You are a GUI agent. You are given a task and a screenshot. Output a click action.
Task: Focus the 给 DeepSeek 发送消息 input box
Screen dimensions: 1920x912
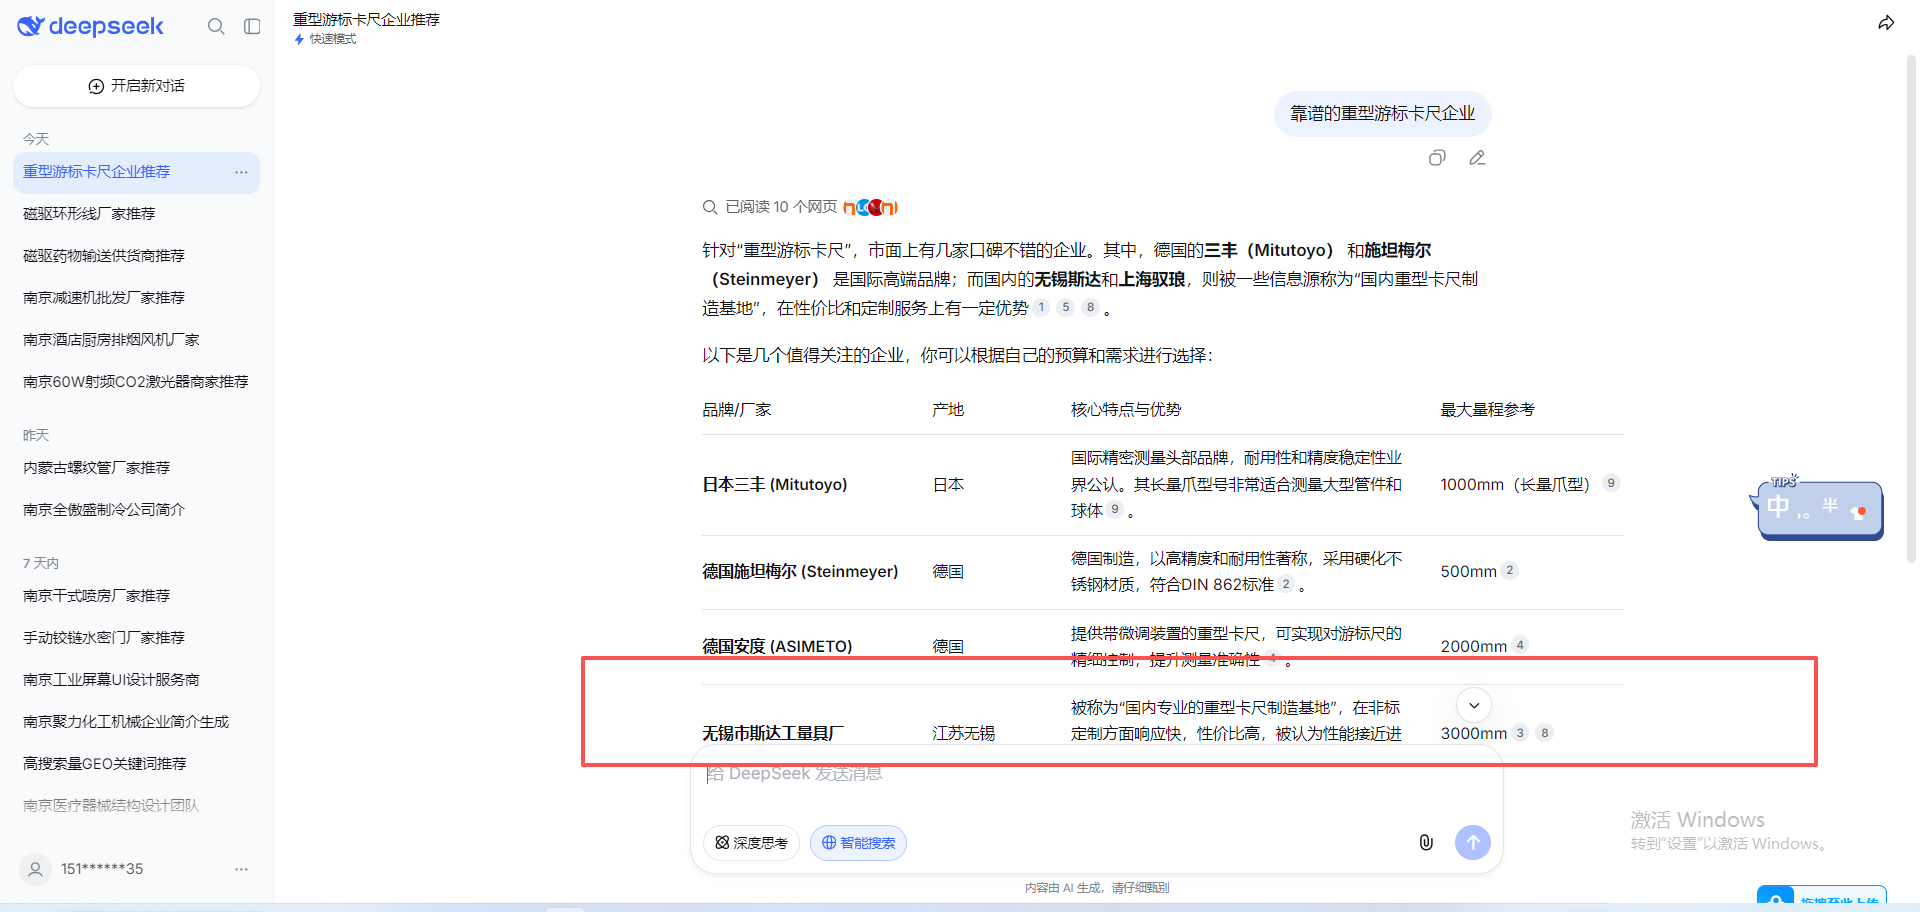point(1097,774)
